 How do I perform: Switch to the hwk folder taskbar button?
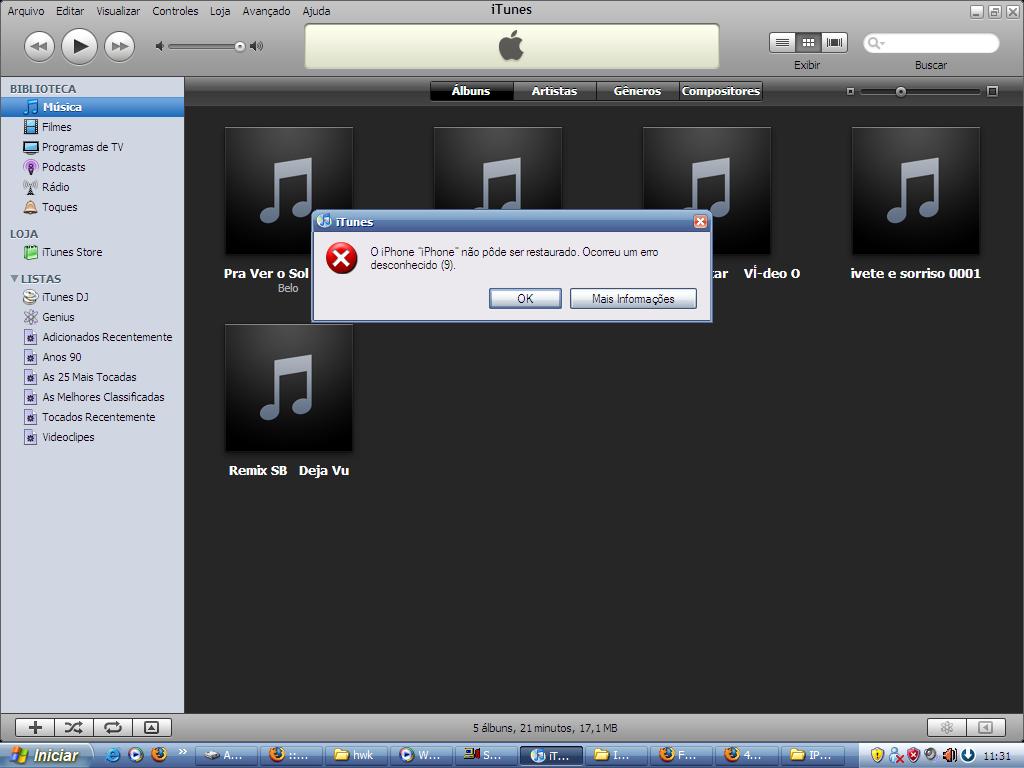point(357,756)
